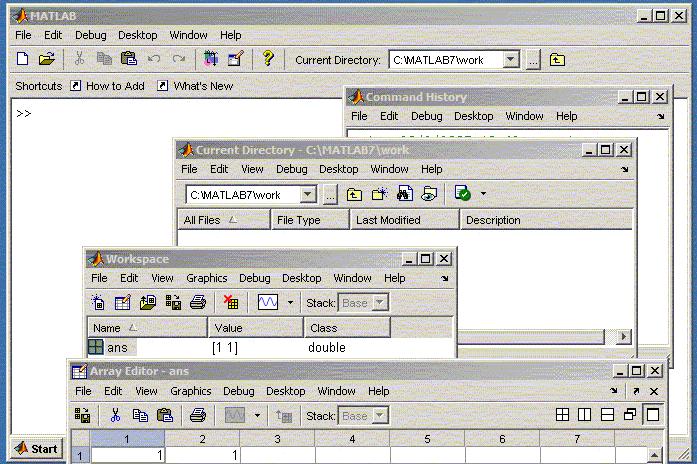Open Graphics menu in Workspace window

(207, 278)
